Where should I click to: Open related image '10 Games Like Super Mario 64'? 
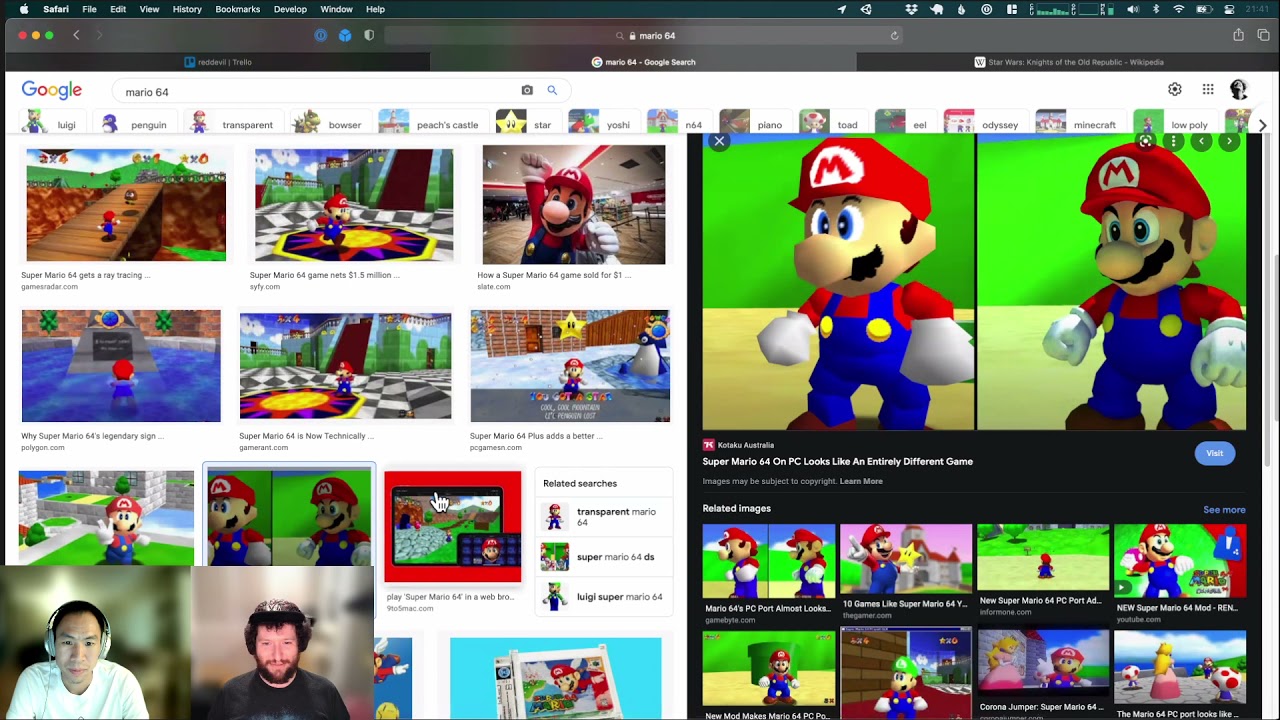(906, 560)
